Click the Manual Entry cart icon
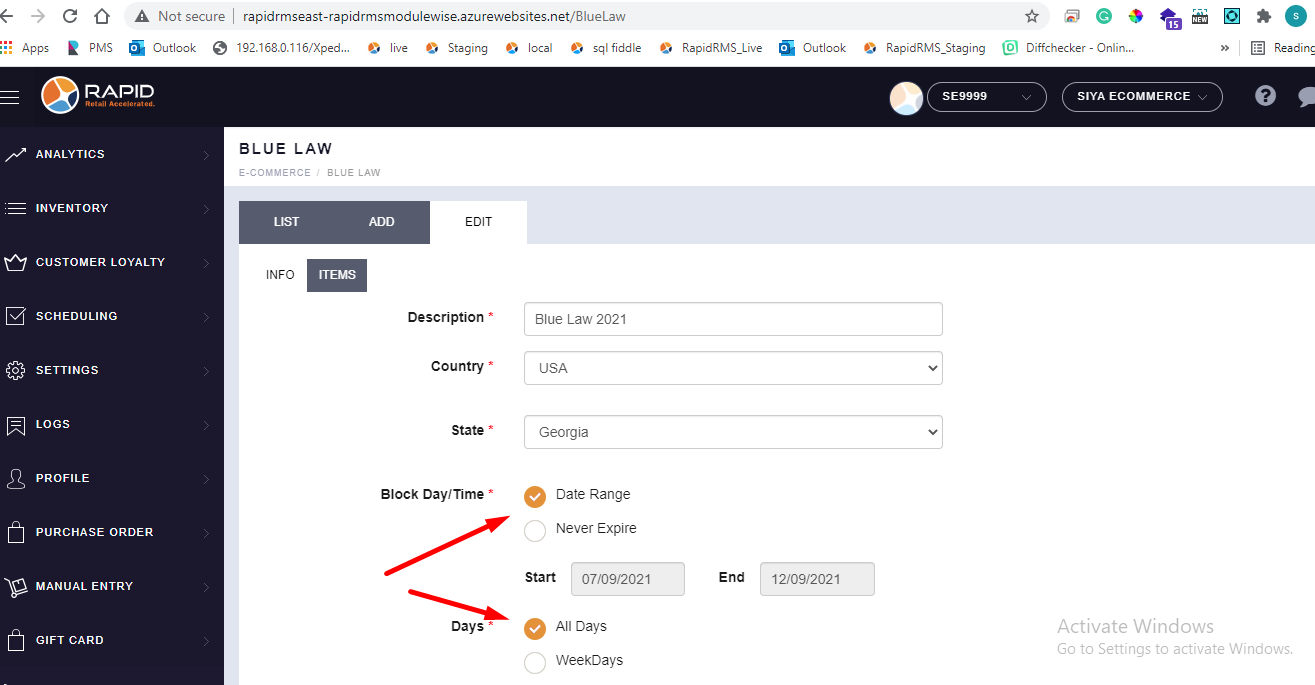Viewport: 1315px width, 685px height. 15,587
